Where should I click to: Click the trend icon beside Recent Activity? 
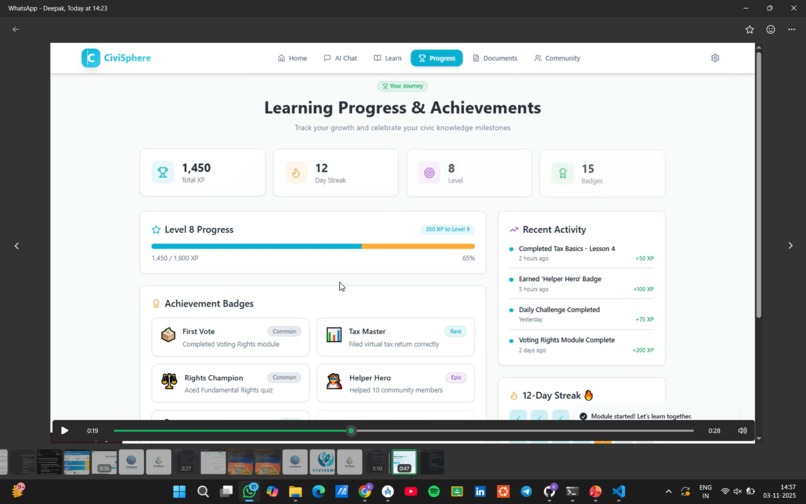click(x=514, y=230)
